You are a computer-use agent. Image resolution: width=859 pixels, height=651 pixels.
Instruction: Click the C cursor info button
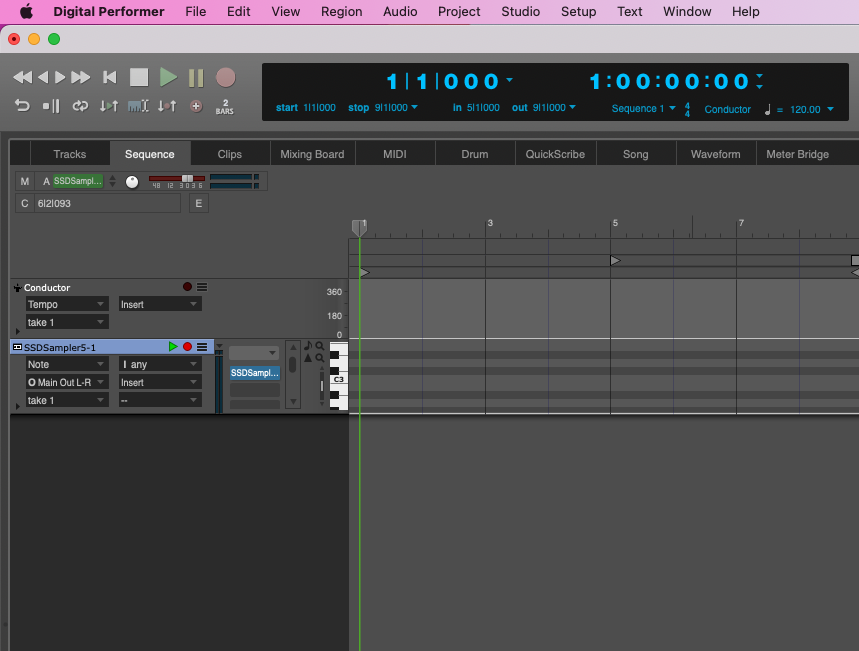tap(25, 203)
